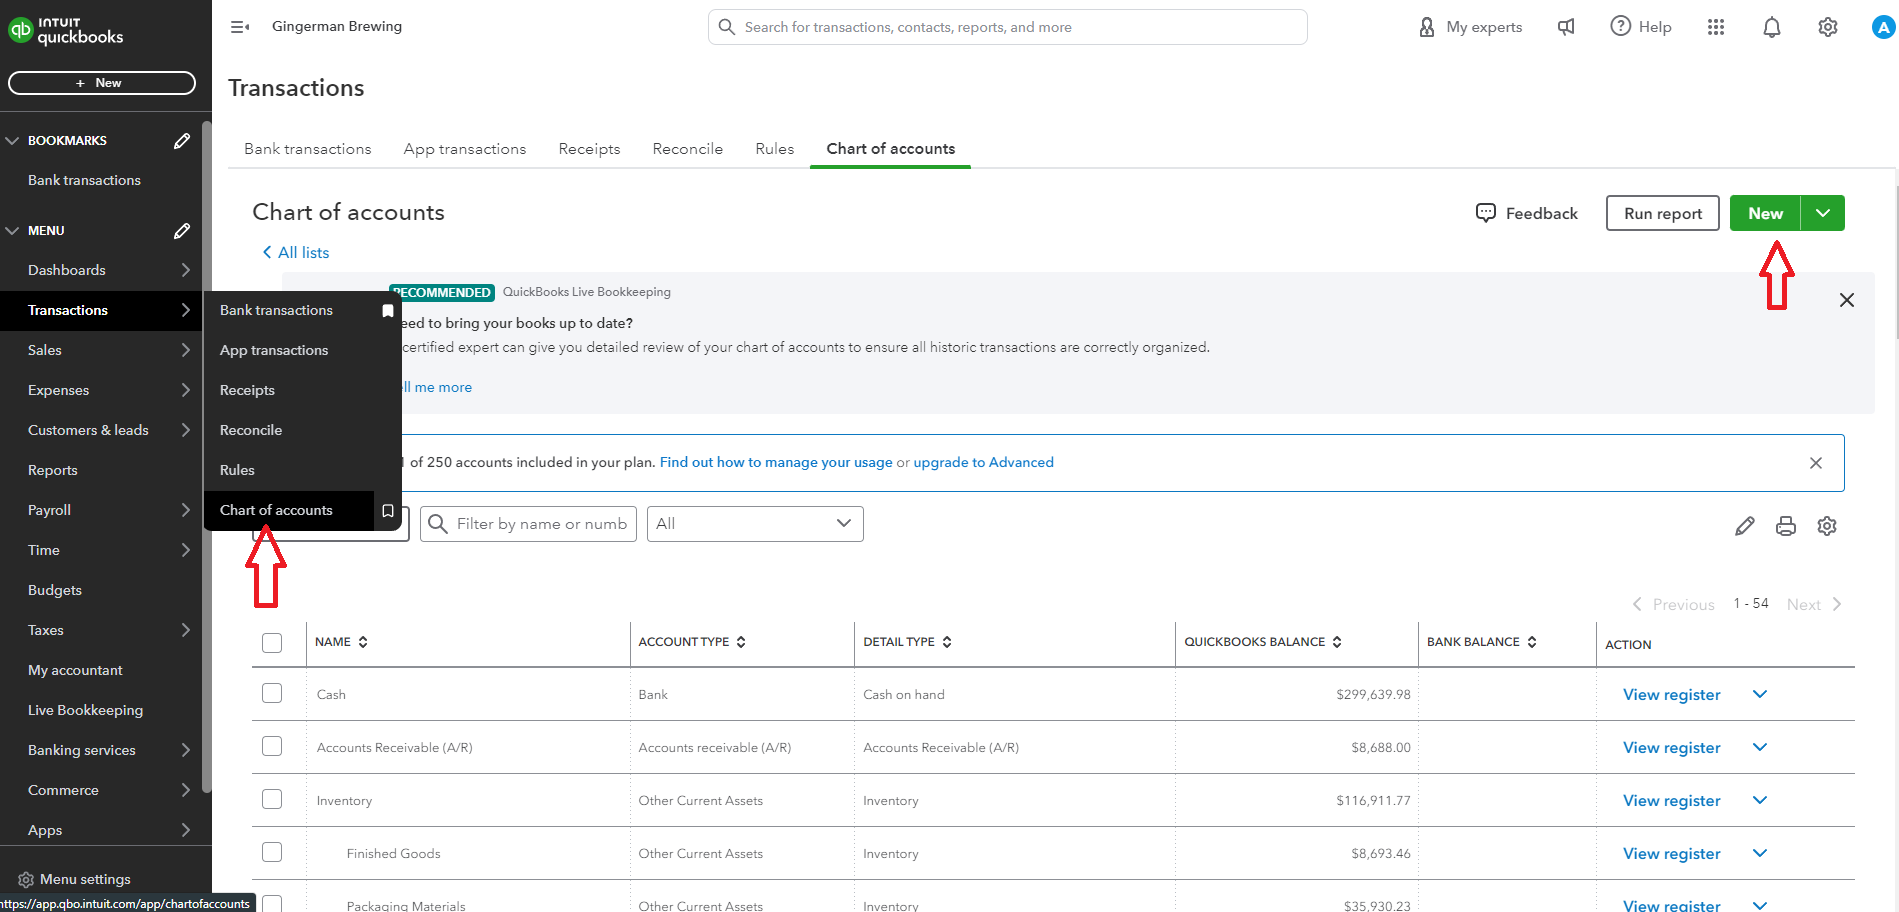1899x912 pixels.
Task: Sort by Name column arrows
Action: click(363, 642)
